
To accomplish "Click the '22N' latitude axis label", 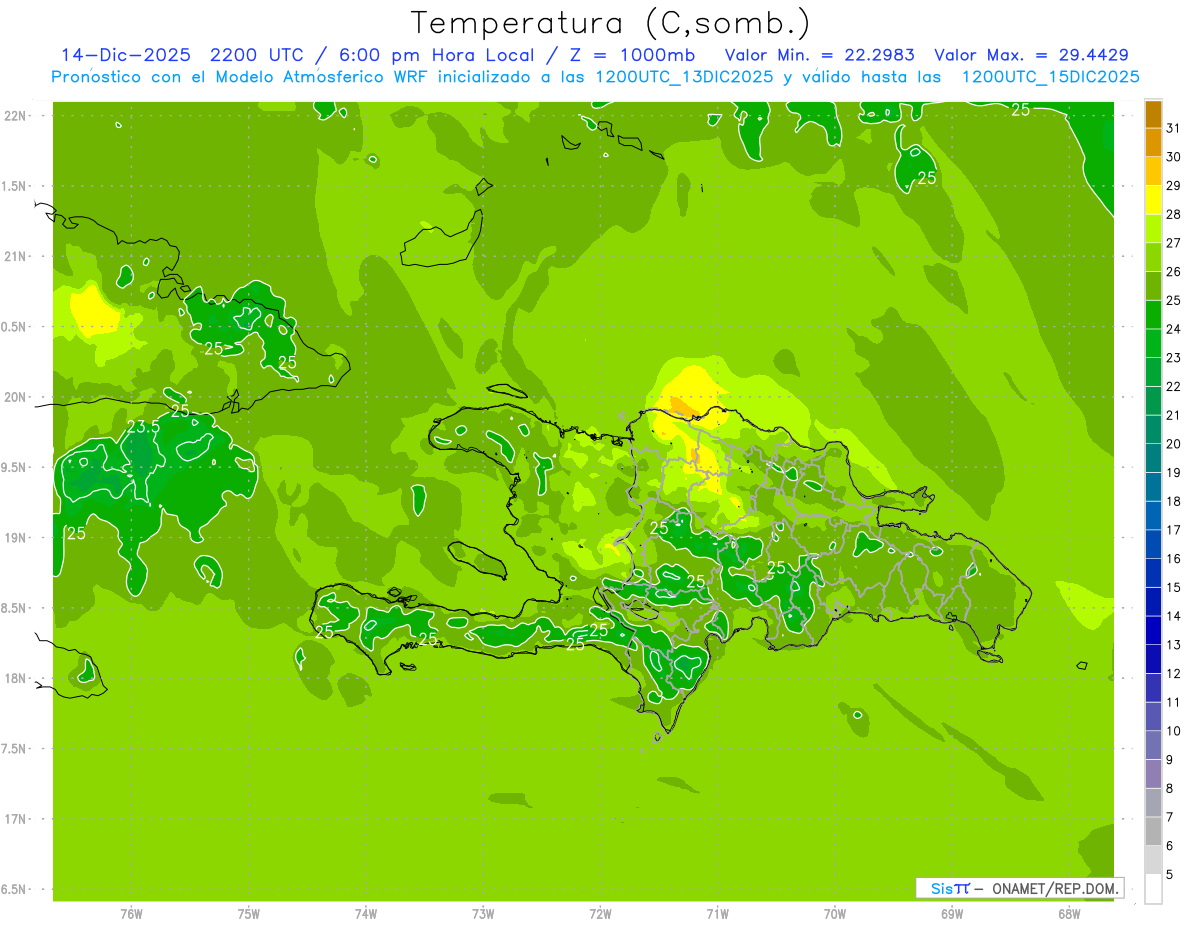I will 14,116.
